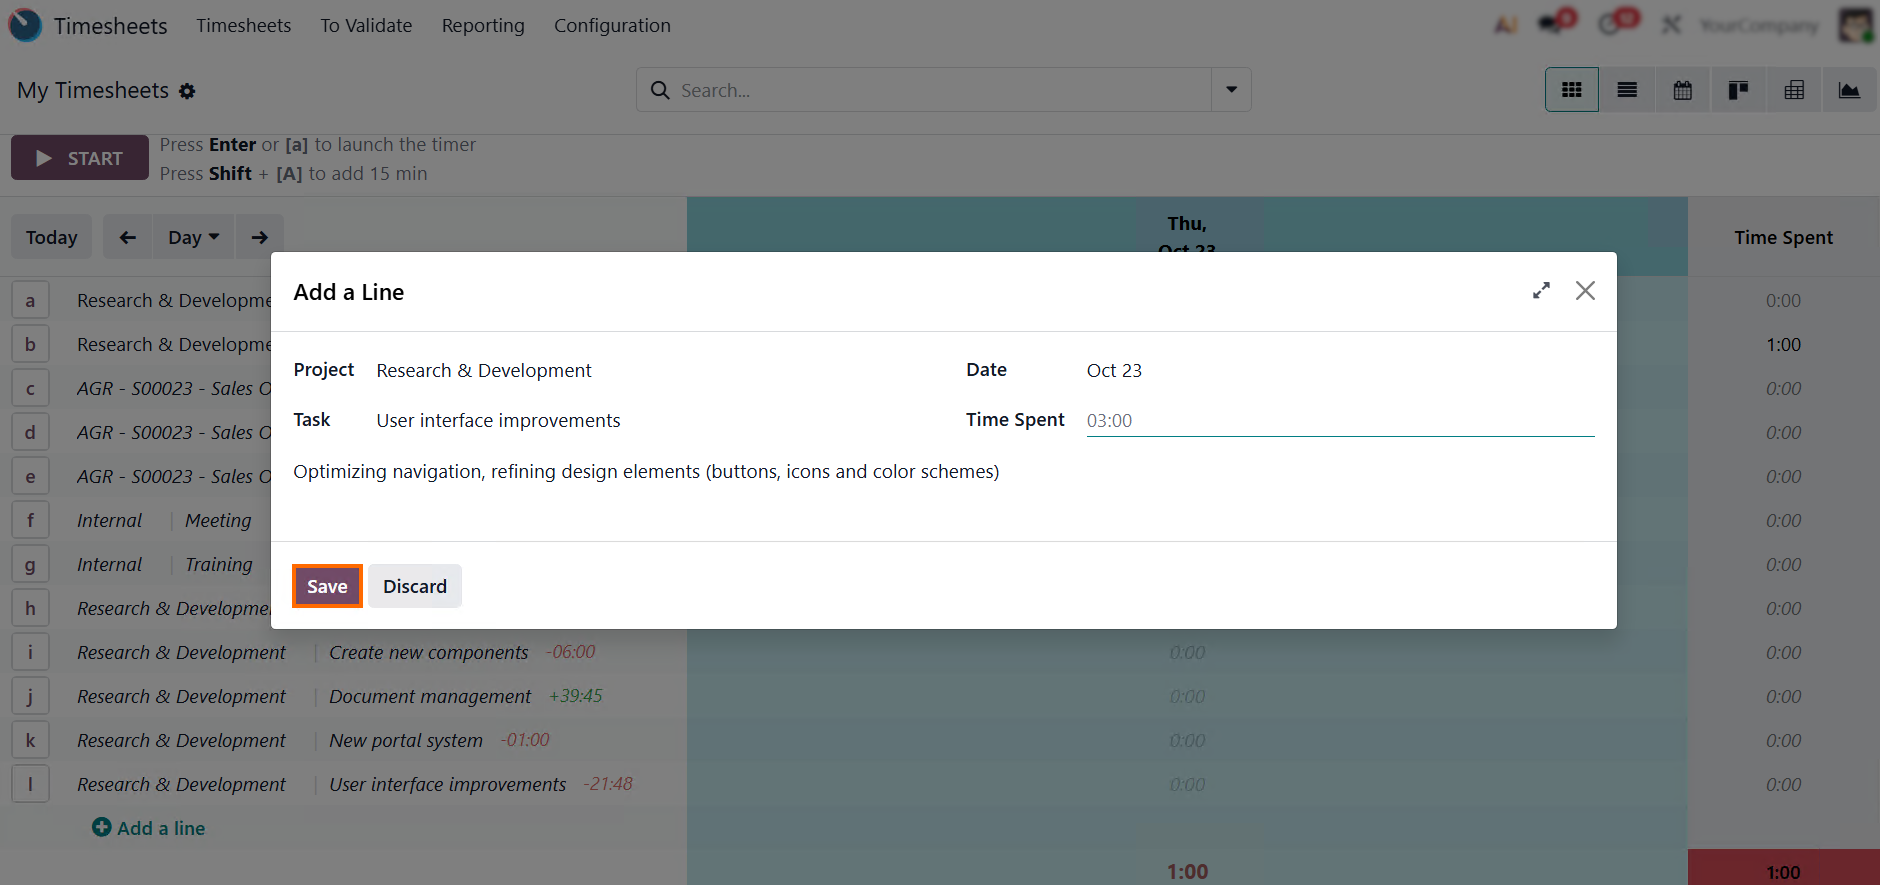Open the Day period dropdown
Image resolution: width=1880 pixels, height=885 pixels.
pyautogui.click(x=193, y=237)
